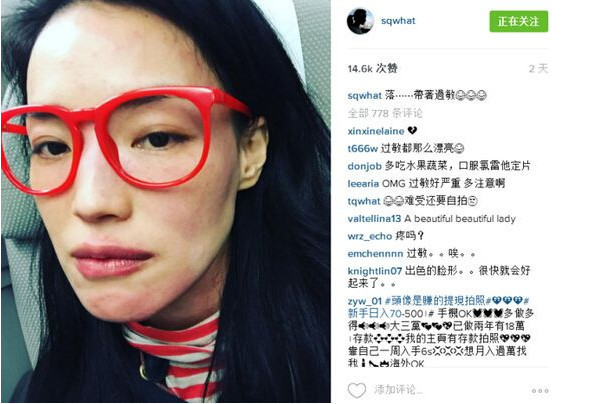The width and height of the screenshot is (590, 404).
Task: Open sqwhat profile avatar picture
Action: [x=360, y=21]
